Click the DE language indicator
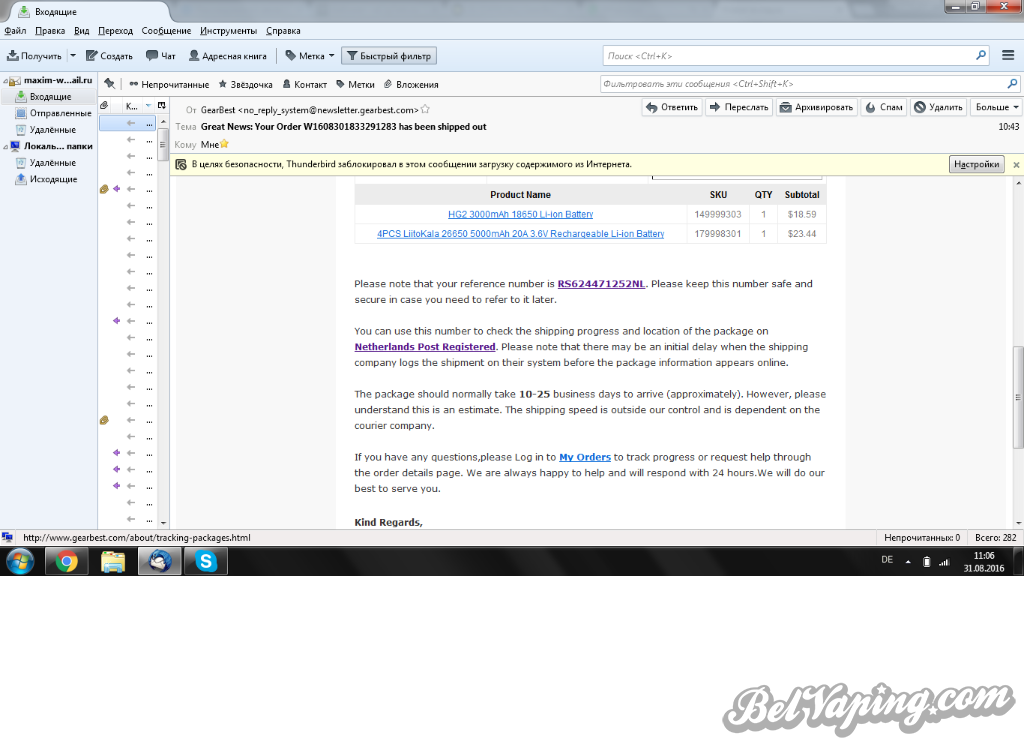This screenshot has height=750, width=1024. (887, 560)
